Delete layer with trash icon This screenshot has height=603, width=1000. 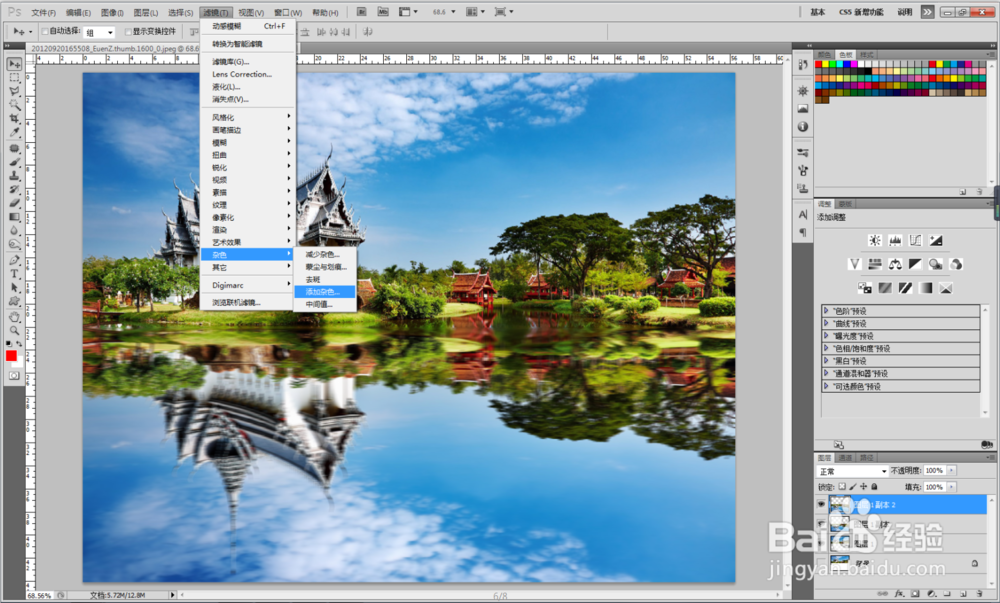[x=978, y=593]
